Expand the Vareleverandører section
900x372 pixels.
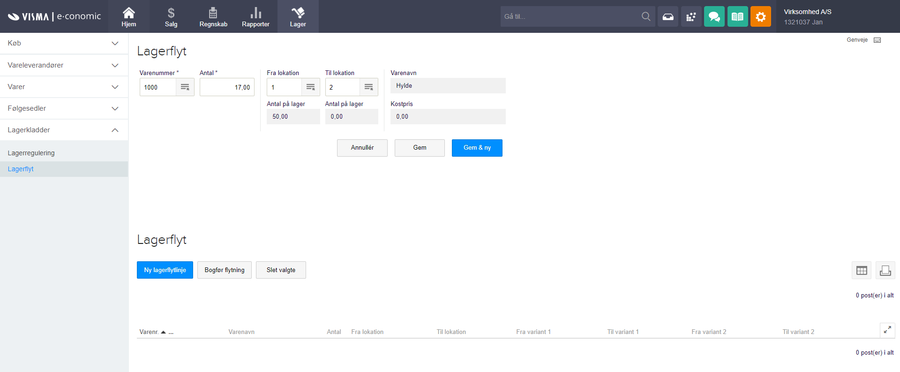tap(64, 65)
